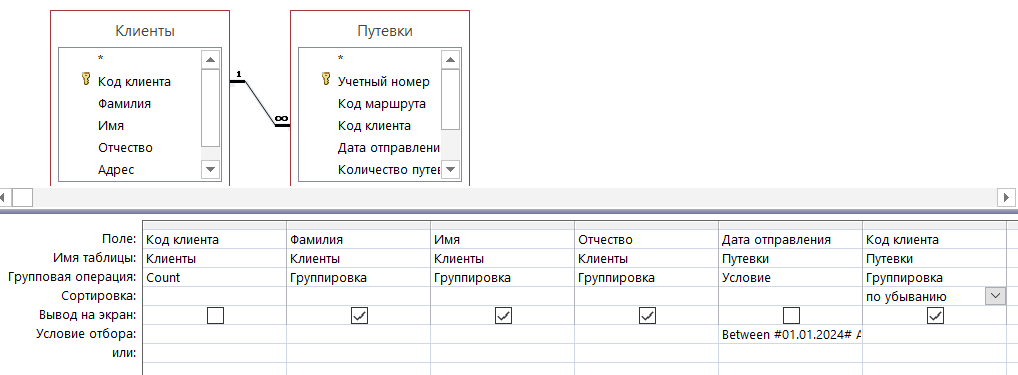
Task: Click the Count group operation cell
Action: coord(215,278)
